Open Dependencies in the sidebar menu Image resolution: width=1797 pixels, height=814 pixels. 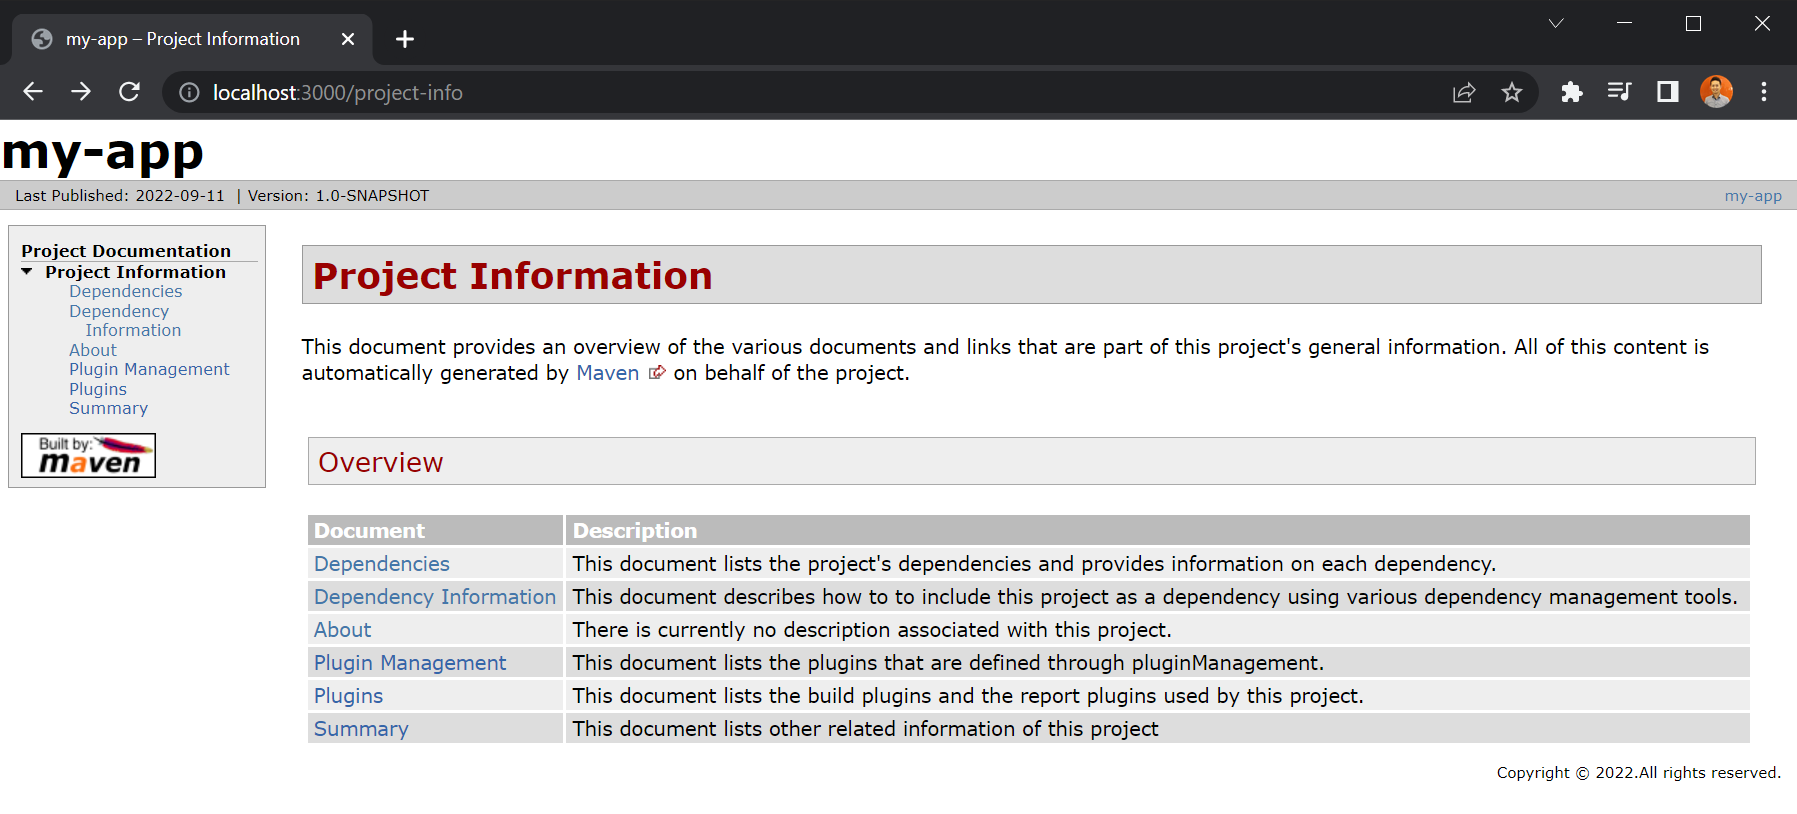126,291
